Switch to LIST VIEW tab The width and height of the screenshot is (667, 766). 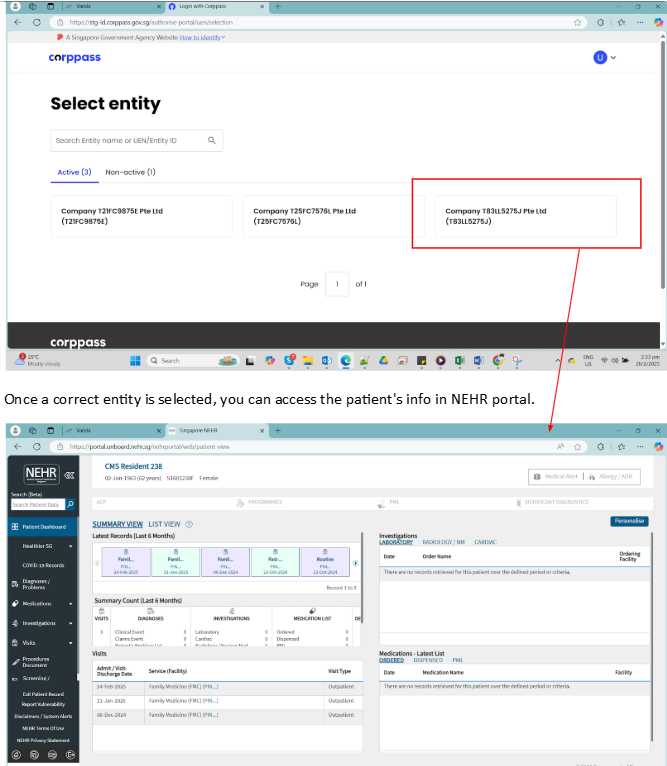(164, 524)
